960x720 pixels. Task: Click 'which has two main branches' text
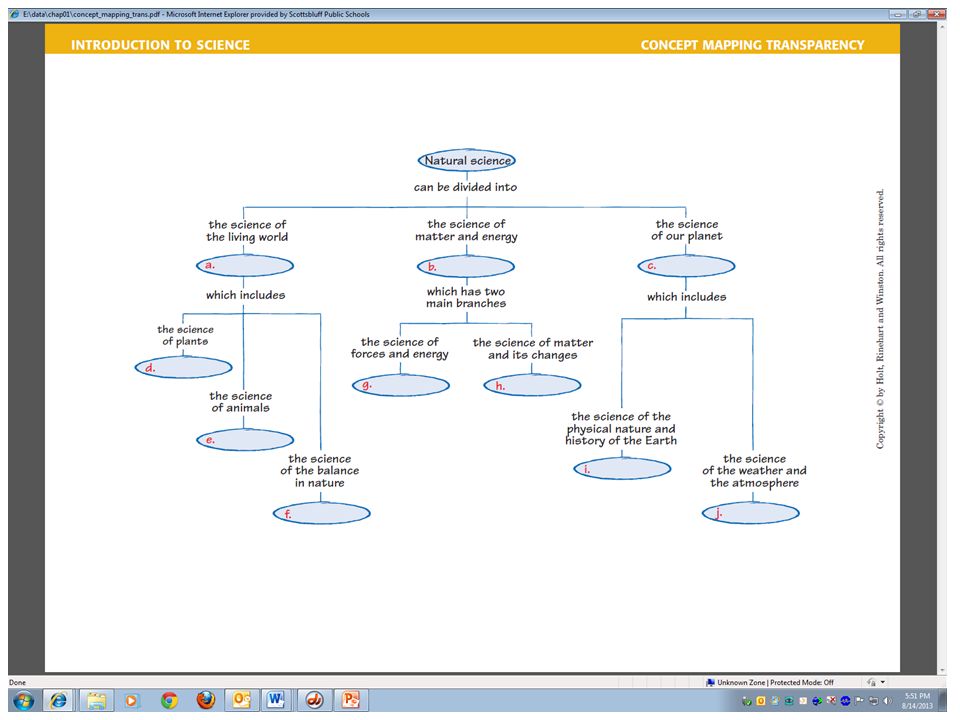(x=466, y=297)
